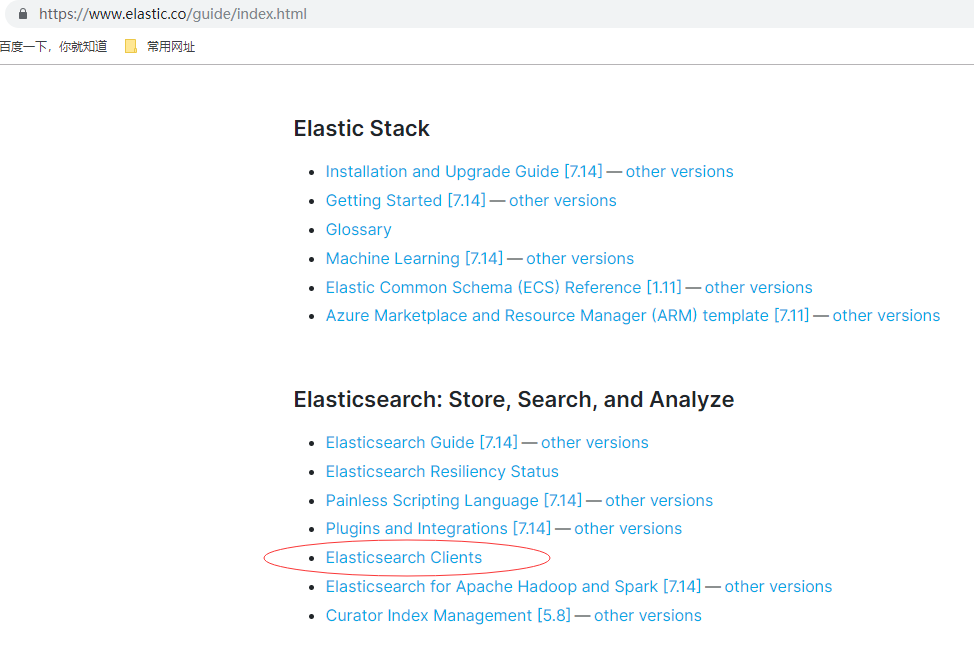The image size is (974, 647).
Task: Open other versions of Installation and Upgrade Guide
Action: click(680, 171)
